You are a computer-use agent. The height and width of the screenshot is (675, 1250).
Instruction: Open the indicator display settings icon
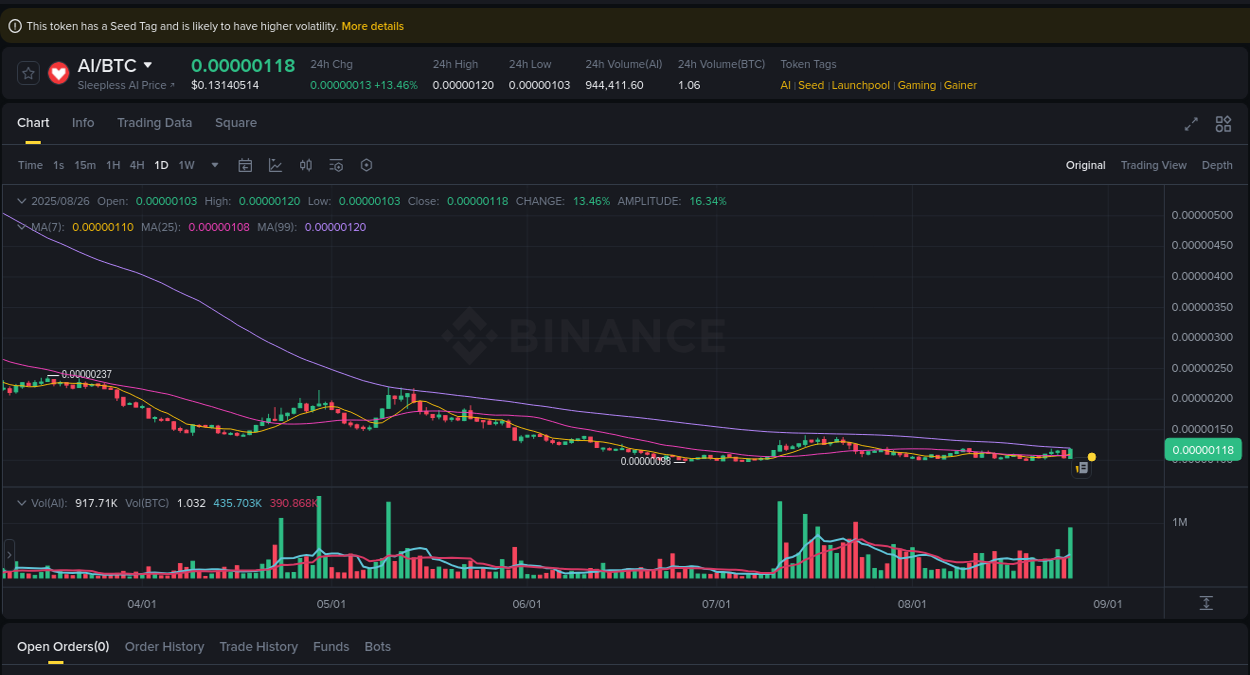pyautogui.click(x=336, y=165)
